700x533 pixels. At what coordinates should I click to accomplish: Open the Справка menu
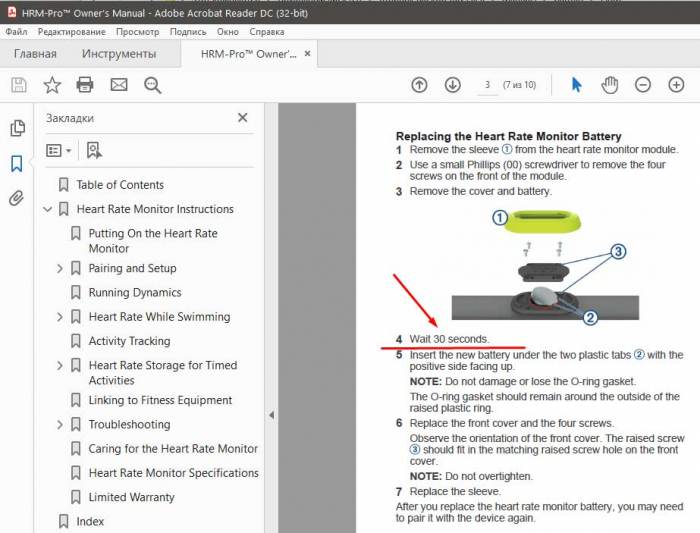(x=267, y=32)
